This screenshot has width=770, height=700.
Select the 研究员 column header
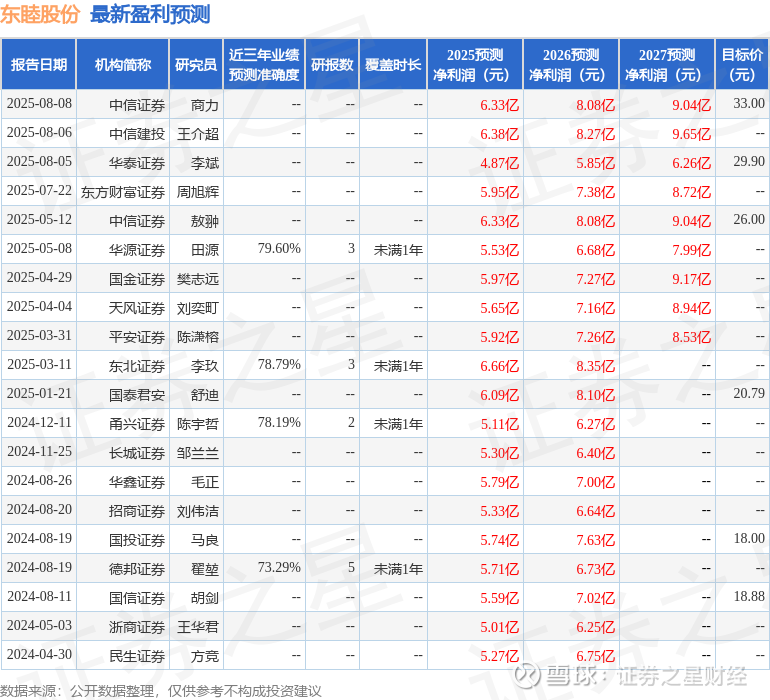point(196,64)
